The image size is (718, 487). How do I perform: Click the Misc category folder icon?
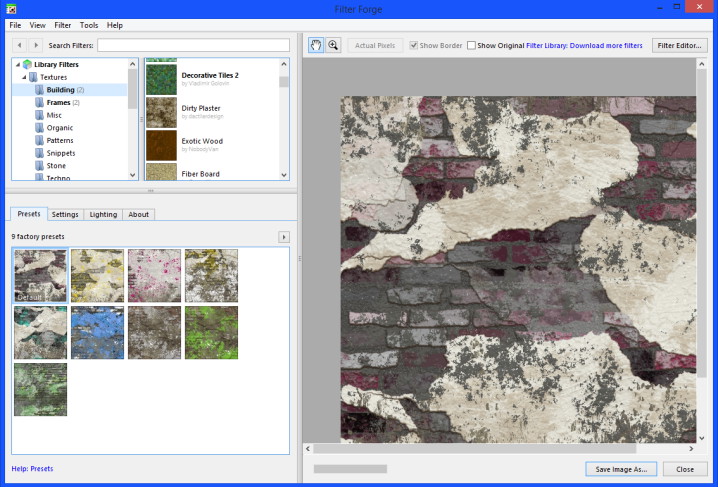[40, 115]
